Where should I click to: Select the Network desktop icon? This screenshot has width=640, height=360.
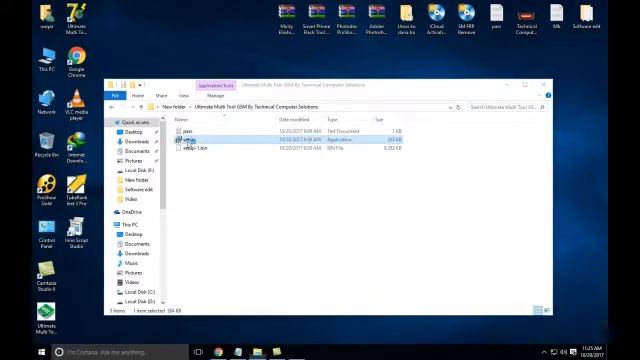pos(47,102)
